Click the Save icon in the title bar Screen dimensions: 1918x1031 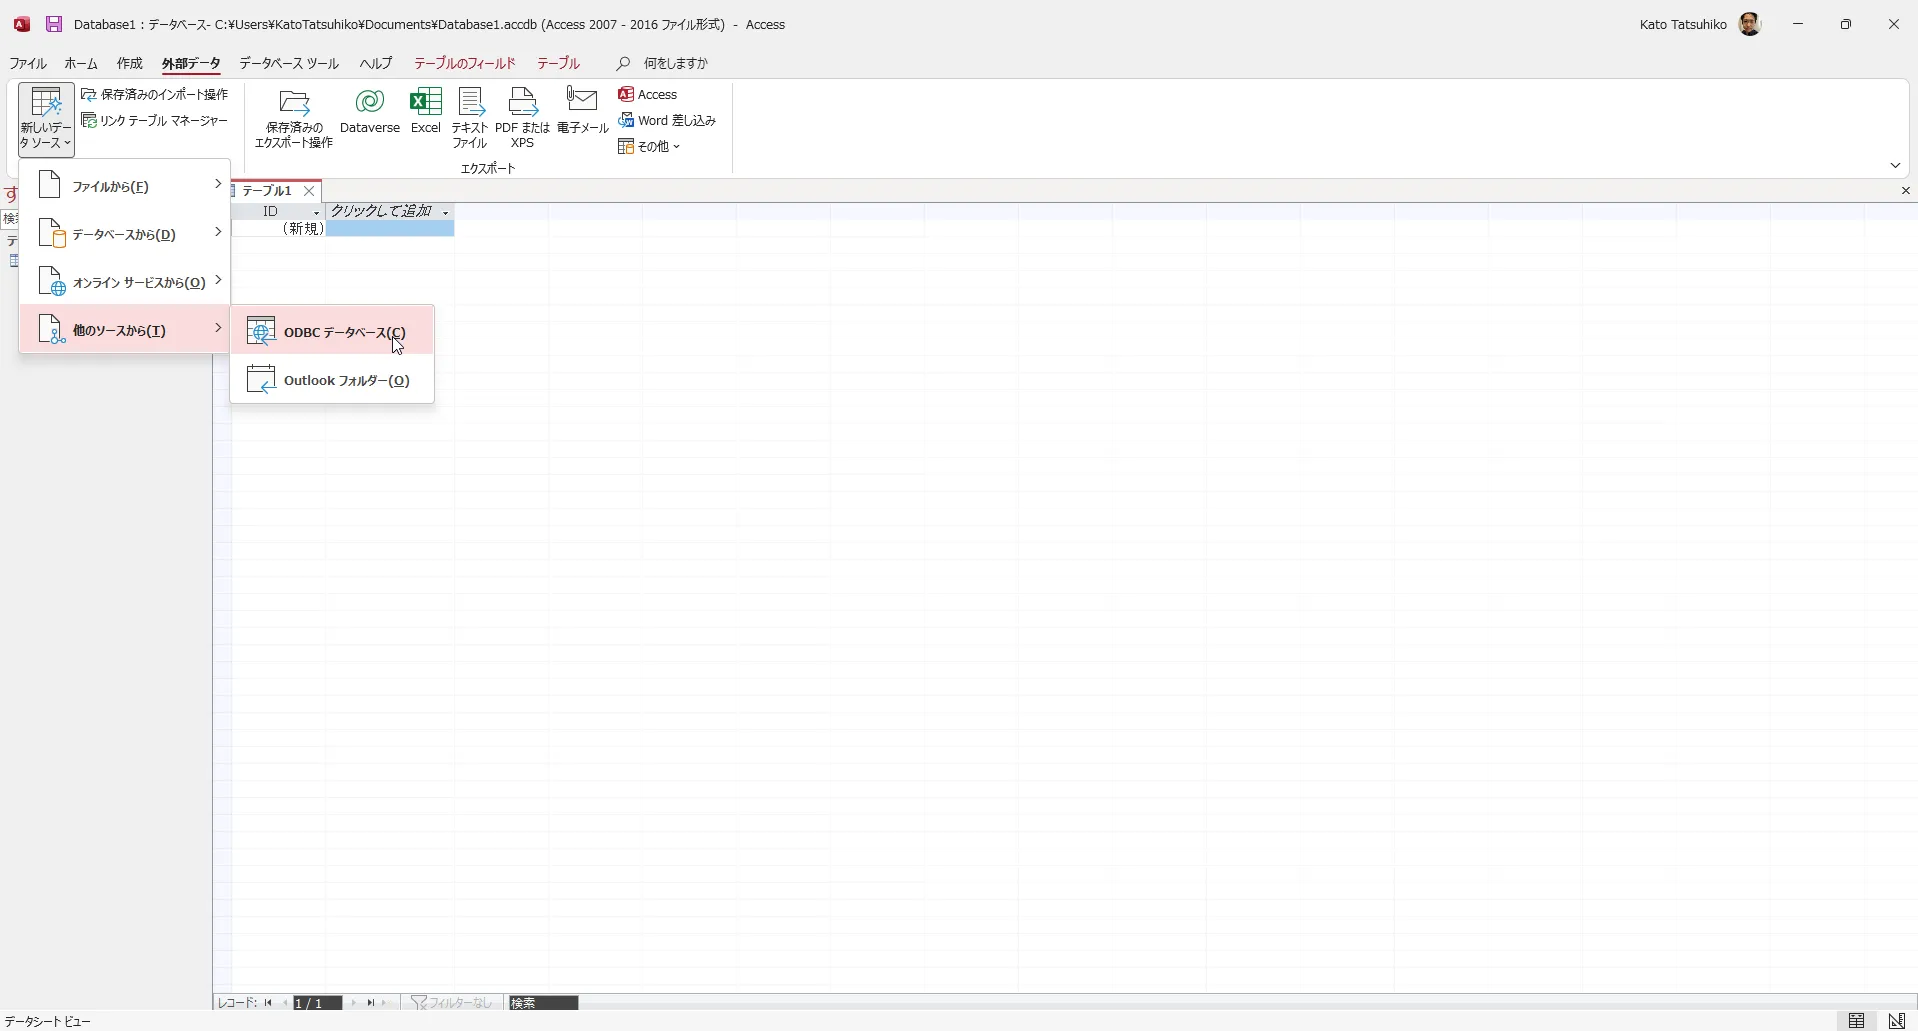coord(54,23)
